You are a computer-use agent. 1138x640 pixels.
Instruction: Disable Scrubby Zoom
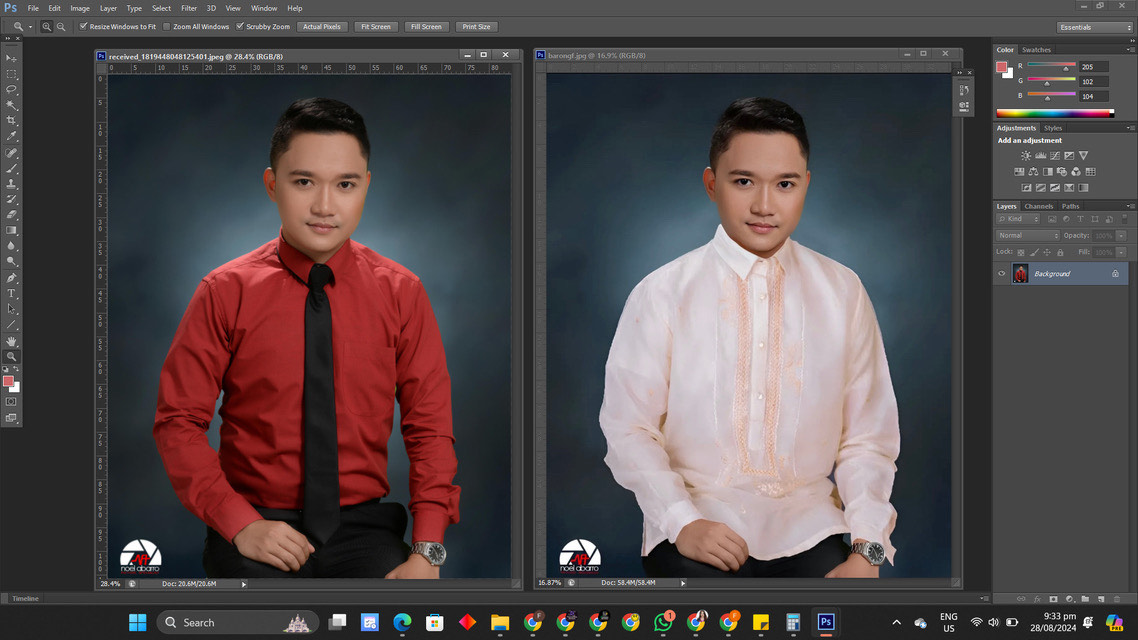(x=238, y=27)
